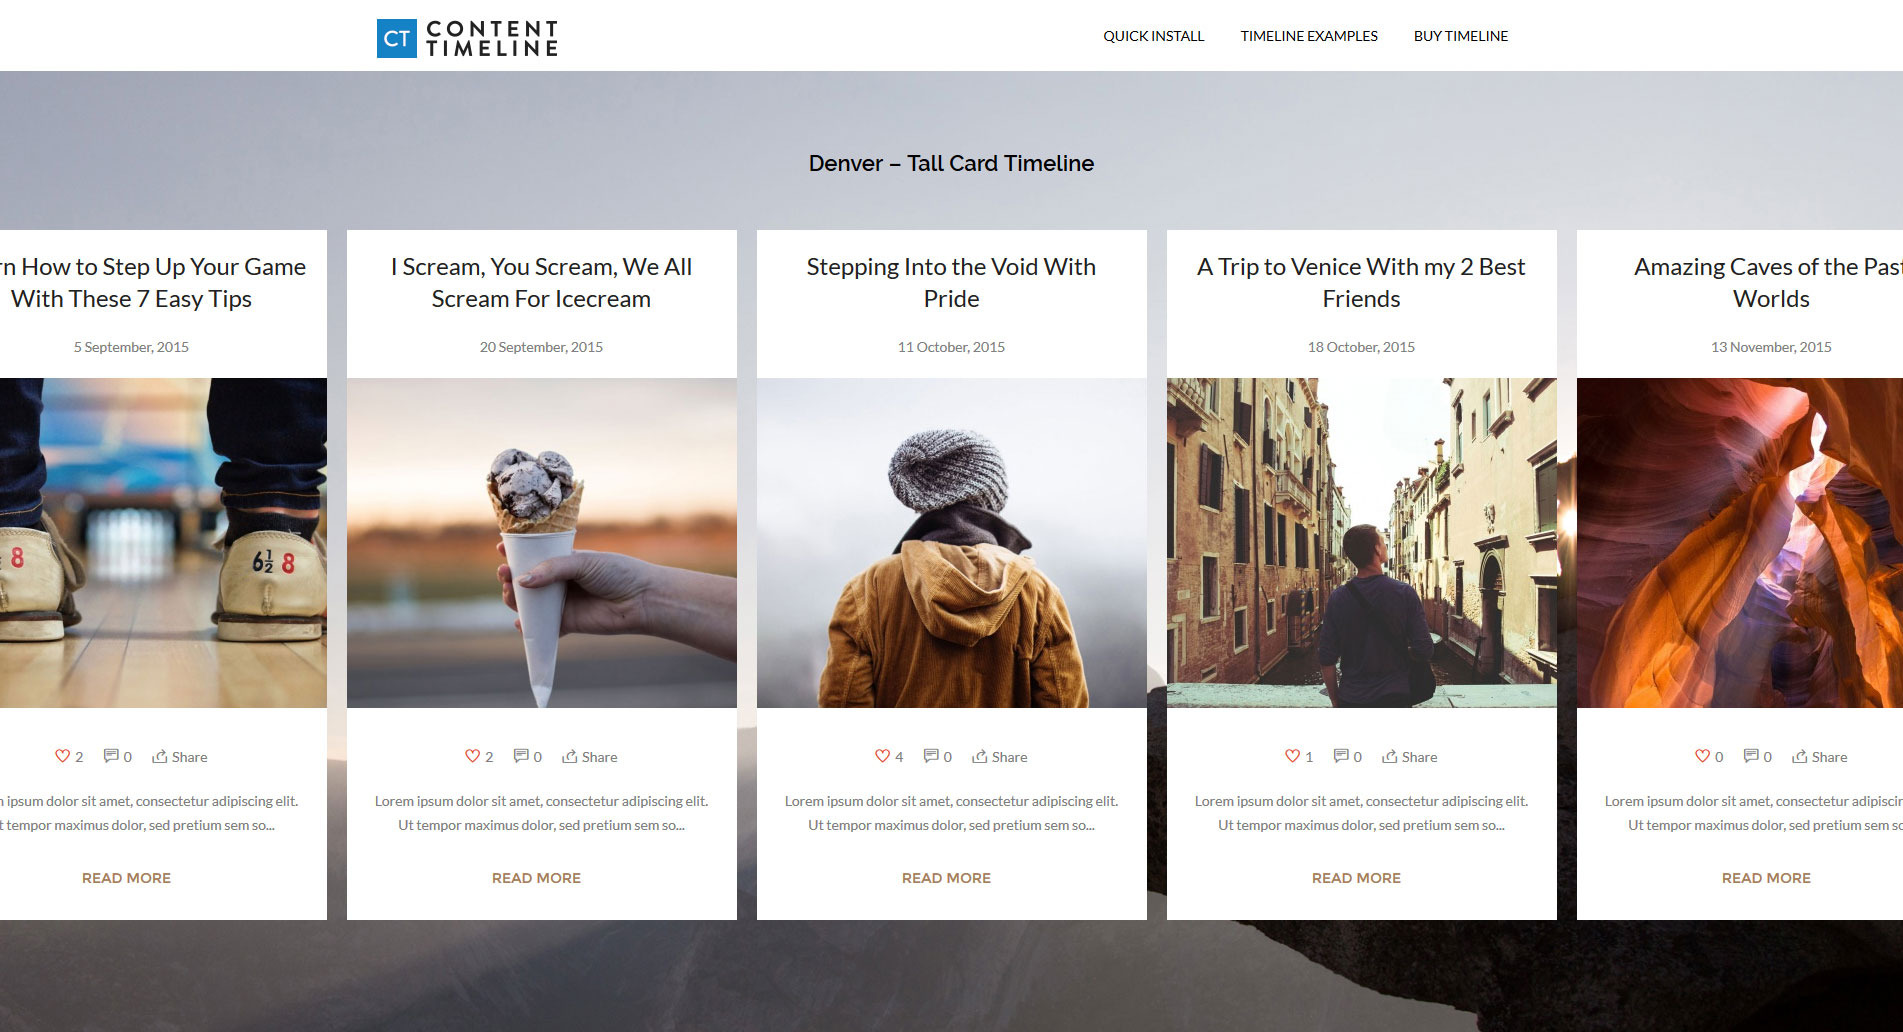Open the Timeline Examples menu item

coord(1309,36)
